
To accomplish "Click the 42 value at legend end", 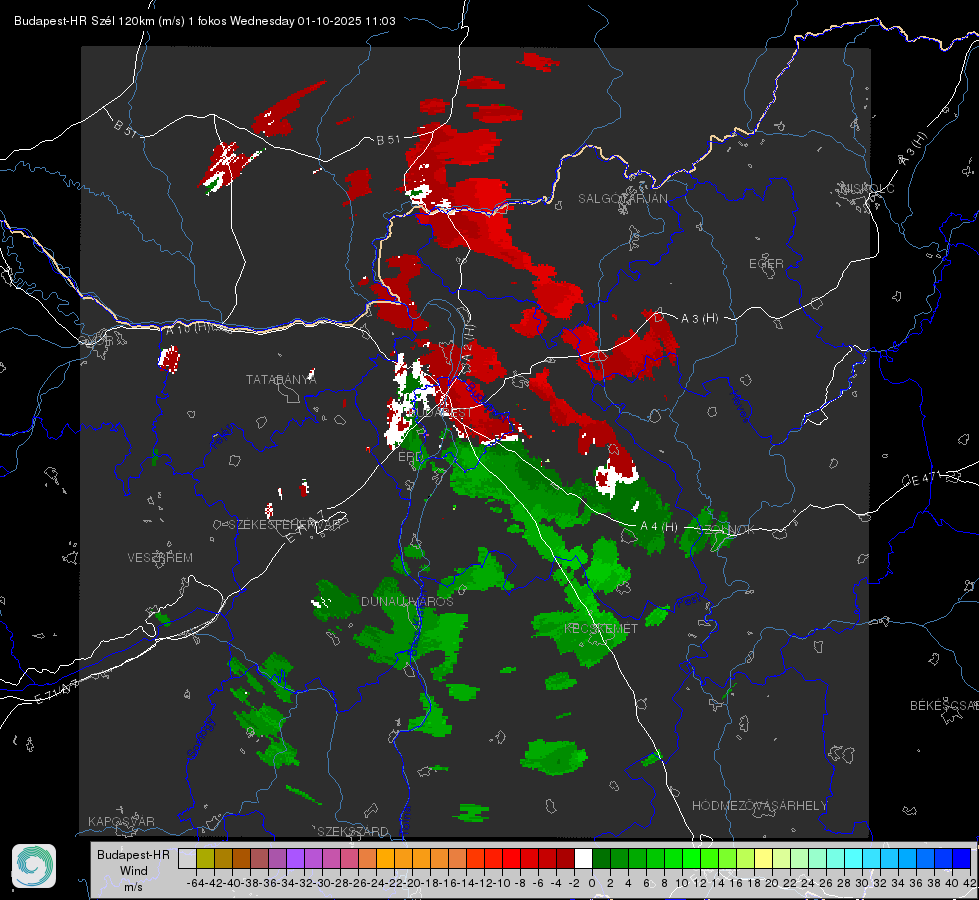I will point(970,883).
